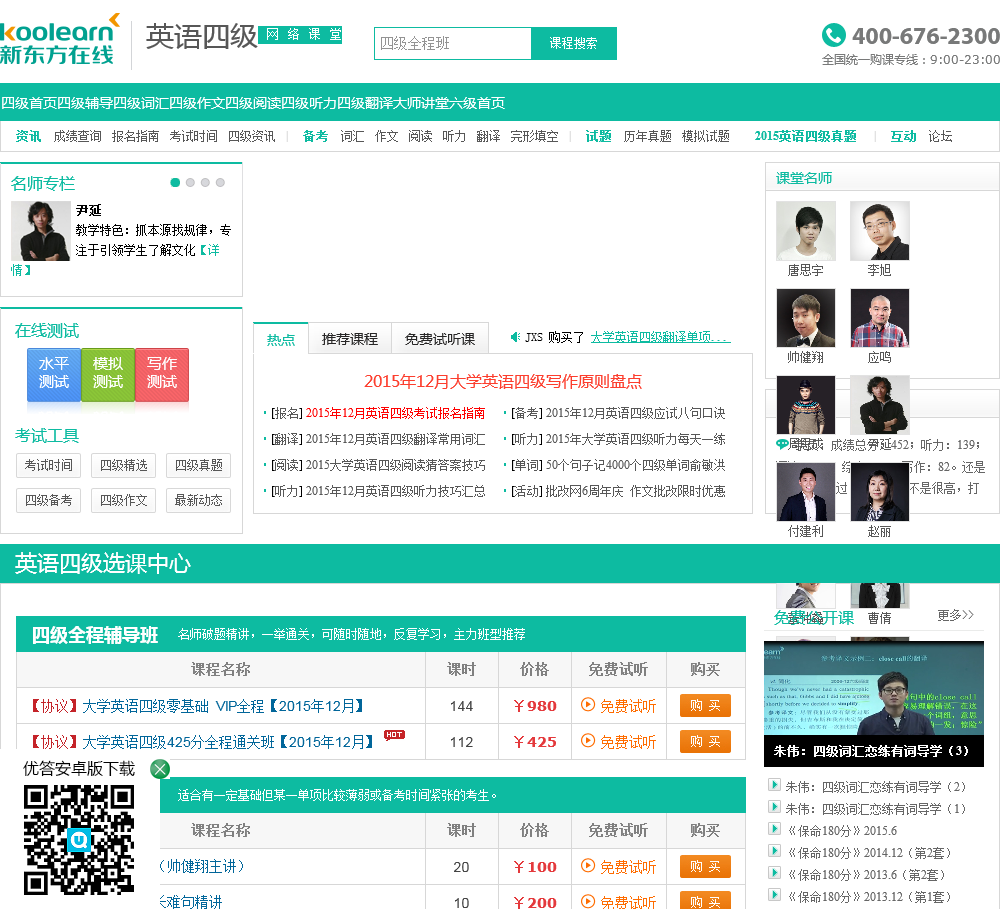The height and width of the screenshot is (909, 1000).
Task: Open 2015英语四级真题 navigation link
Action: click(x=805, y=136)
